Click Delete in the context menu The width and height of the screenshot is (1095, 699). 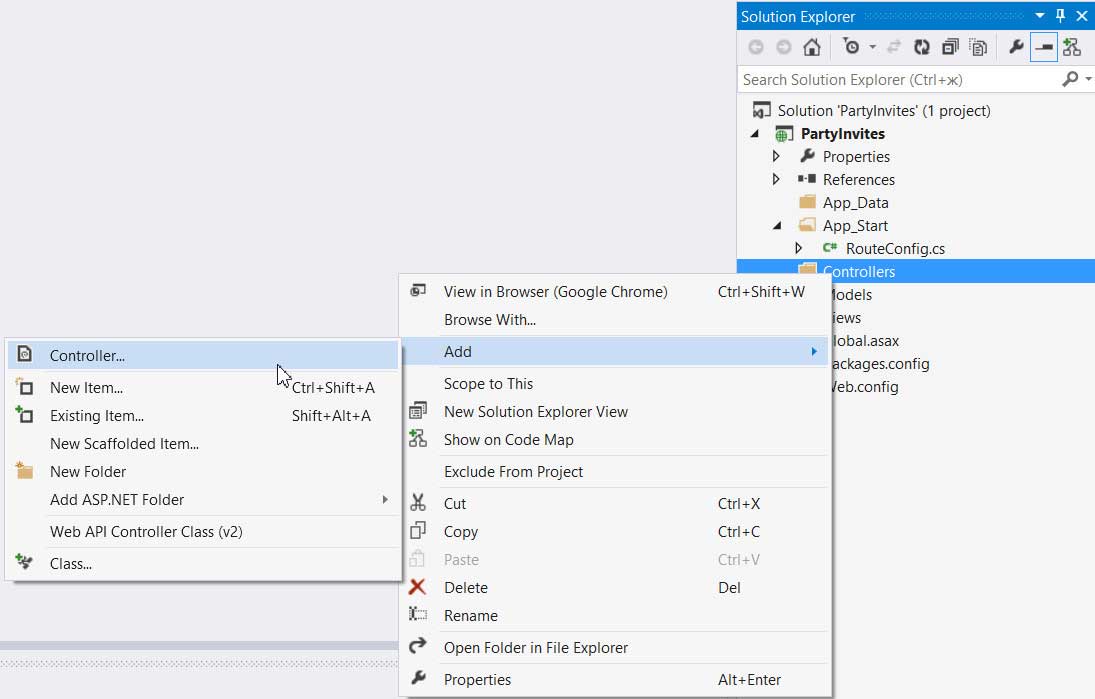click(615, 588)
